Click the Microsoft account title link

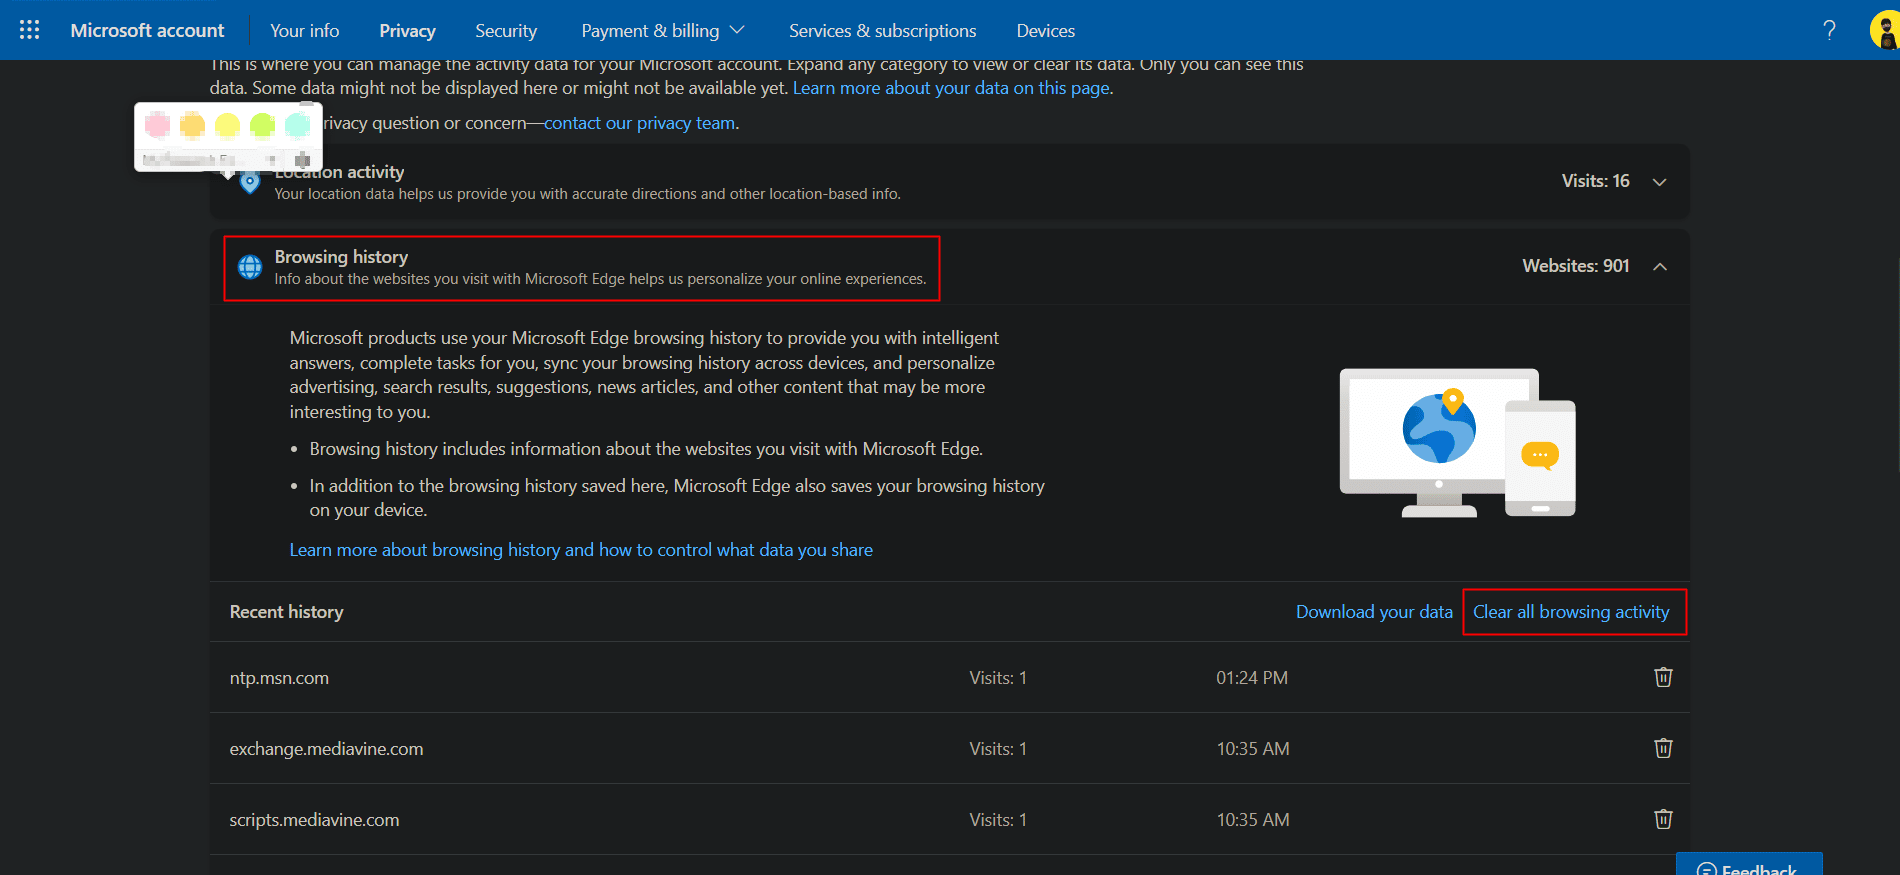[147, 30]
